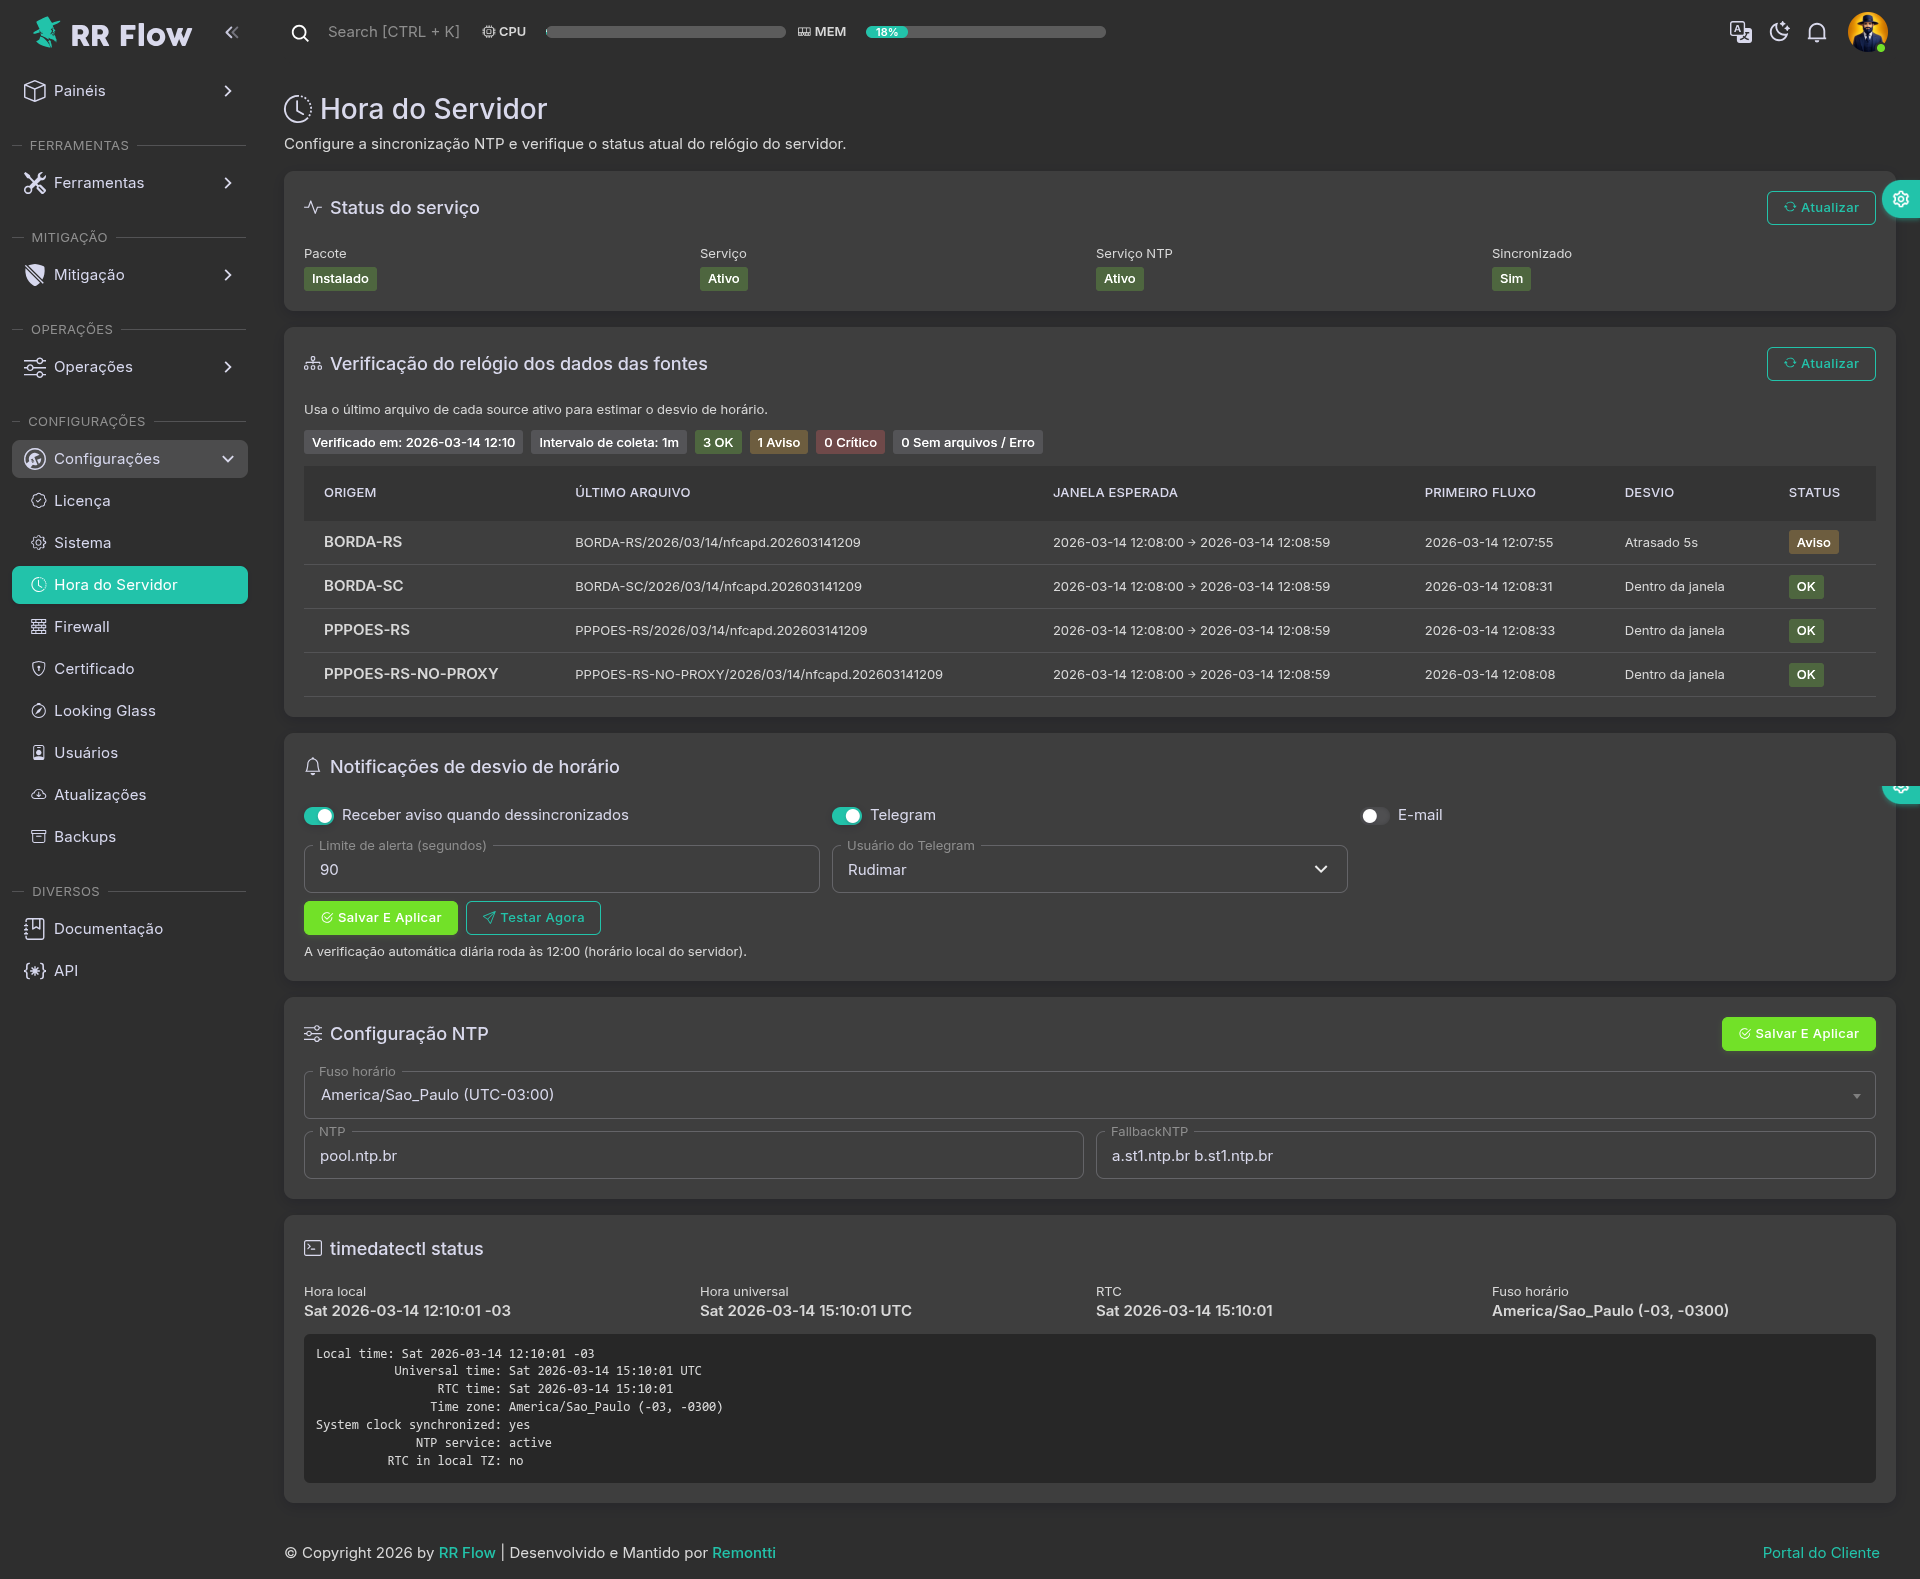
Task: Click the MEM usage progress bar
Action: point(985,32)
